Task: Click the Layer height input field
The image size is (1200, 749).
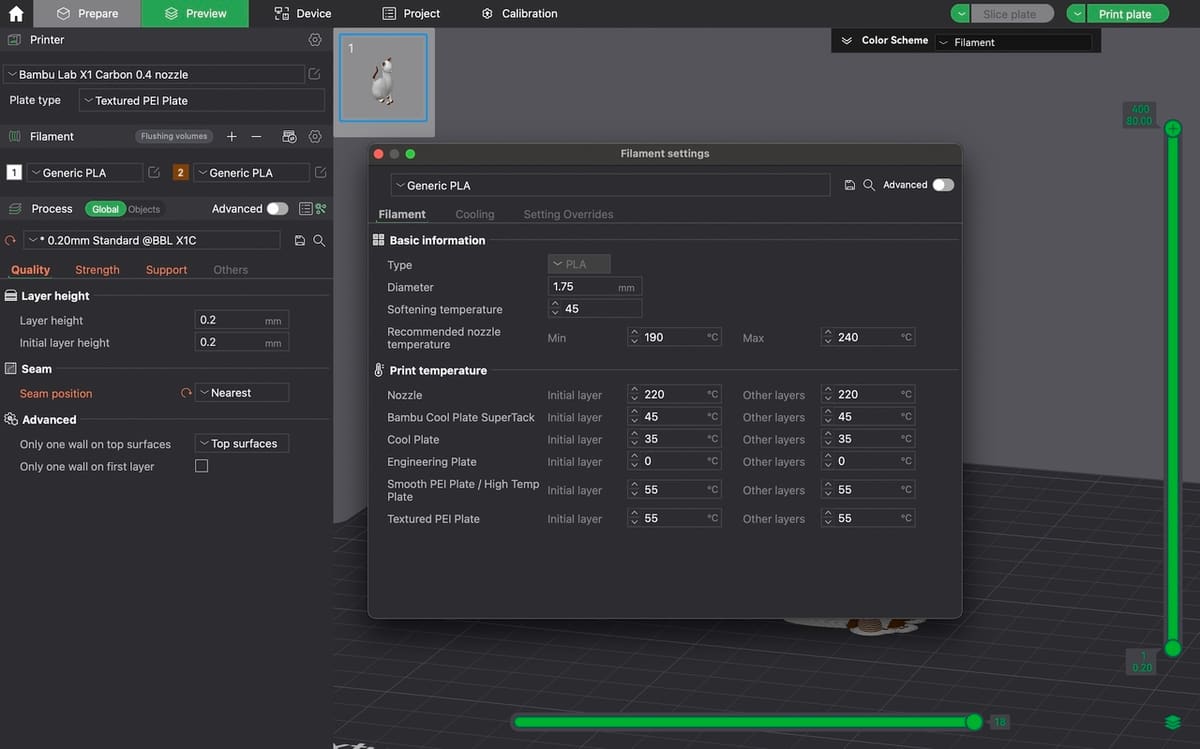Action: click(x=242, y=320)
